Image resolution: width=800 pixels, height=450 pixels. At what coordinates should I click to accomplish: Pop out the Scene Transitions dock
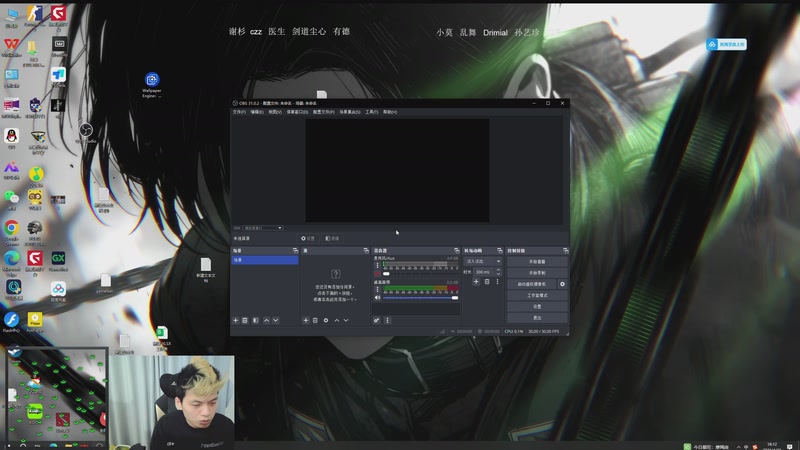[499, 251]
